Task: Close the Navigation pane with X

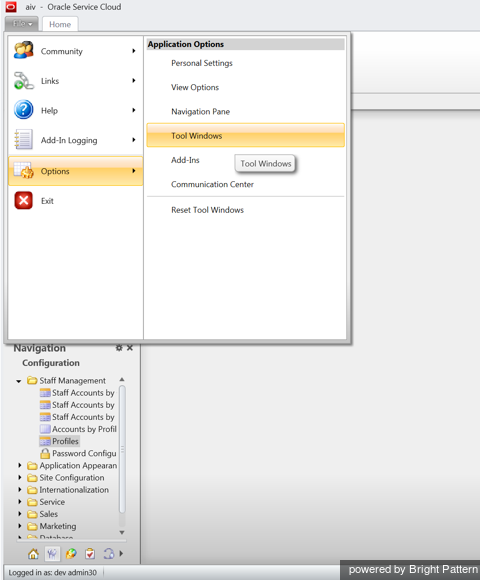Action: [x=130, y=348]
